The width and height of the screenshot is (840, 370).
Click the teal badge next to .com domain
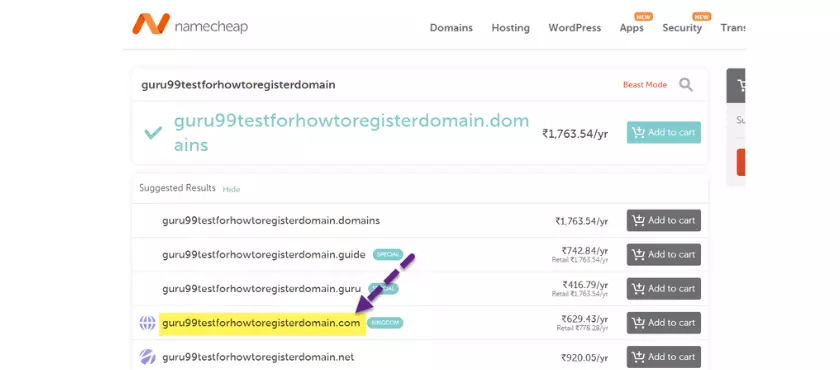click(385, 323)
